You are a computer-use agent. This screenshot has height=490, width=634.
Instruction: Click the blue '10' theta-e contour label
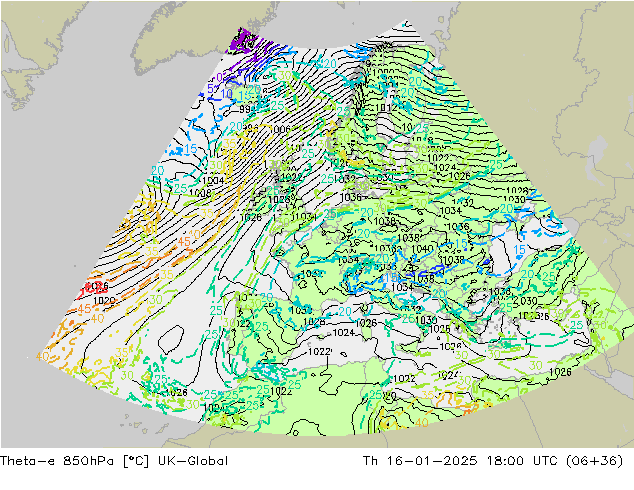pyautogui.click(x=227, y=94)
